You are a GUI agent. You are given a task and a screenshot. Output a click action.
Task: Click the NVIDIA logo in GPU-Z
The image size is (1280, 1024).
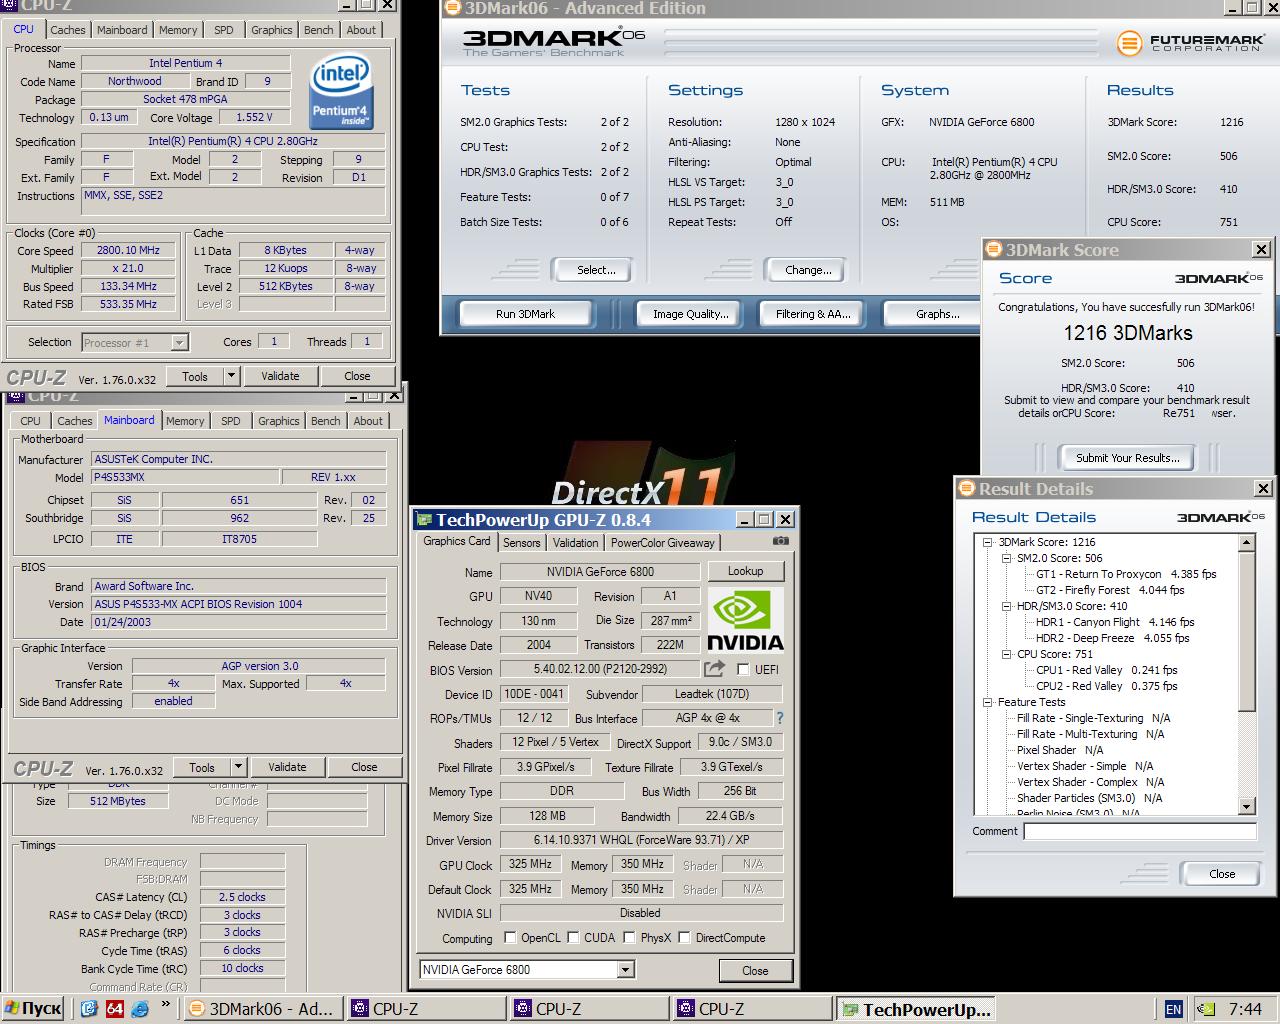coord(745,620)
